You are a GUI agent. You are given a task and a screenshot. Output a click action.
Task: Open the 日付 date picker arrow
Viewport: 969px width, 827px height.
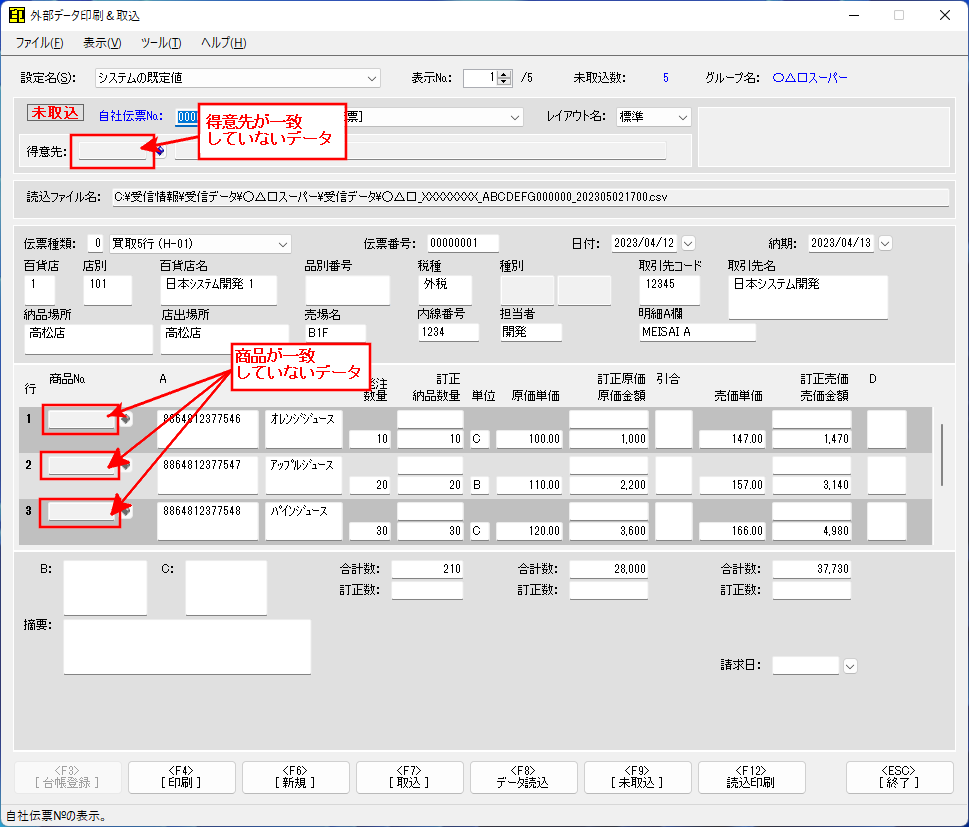click(x=688, y=244)
